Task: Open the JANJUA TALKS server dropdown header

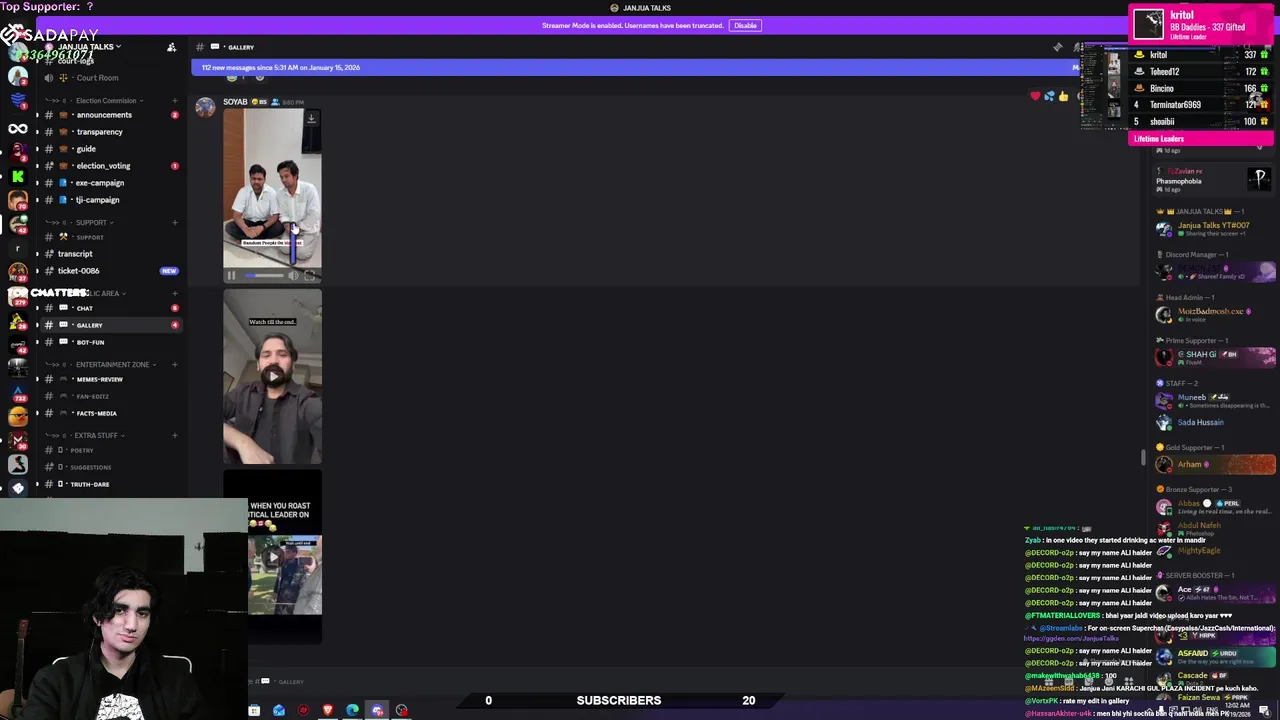Action: (x=88, y=47)
